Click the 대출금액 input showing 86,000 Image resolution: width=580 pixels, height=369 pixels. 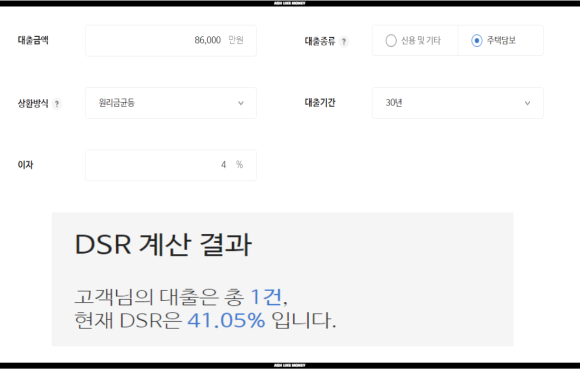pos(171,41)
